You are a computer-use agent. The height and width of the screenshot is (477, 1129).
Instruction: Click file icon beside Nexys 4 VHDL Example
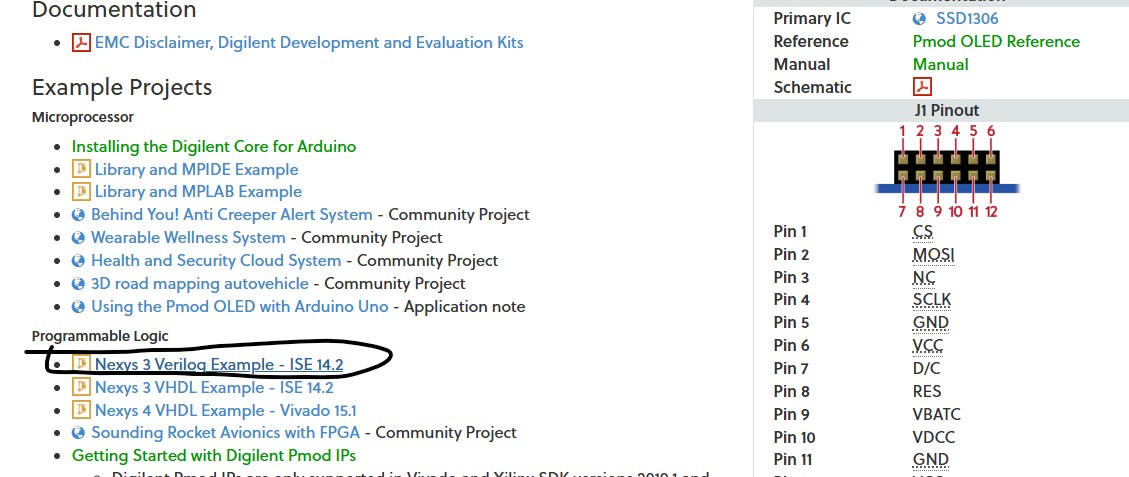[x=81, y=410]
